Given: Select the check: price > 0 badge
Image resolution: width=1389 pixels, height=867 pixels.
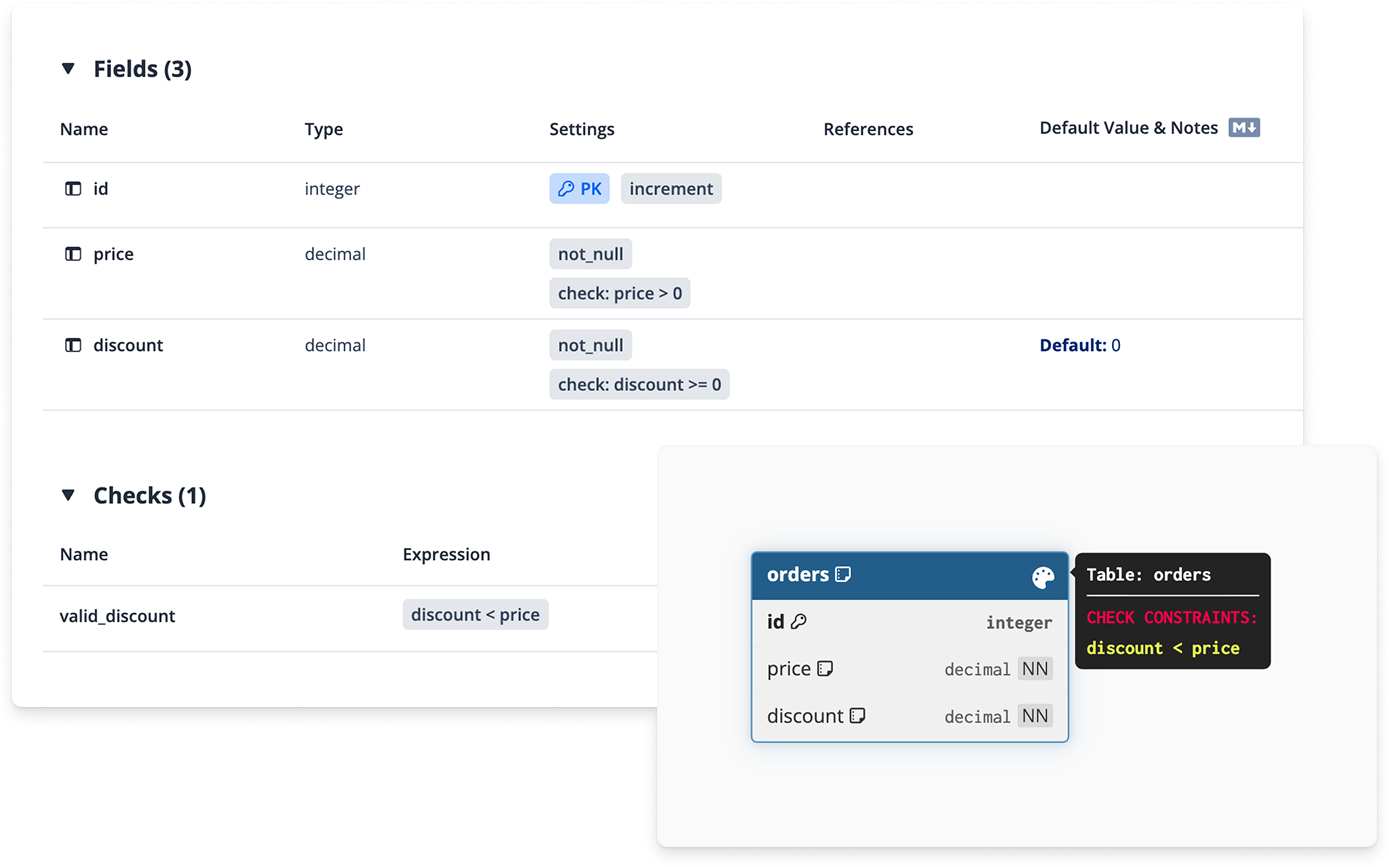Looking at the screenshot, I should pyautogui.click(x=620, y=292).
